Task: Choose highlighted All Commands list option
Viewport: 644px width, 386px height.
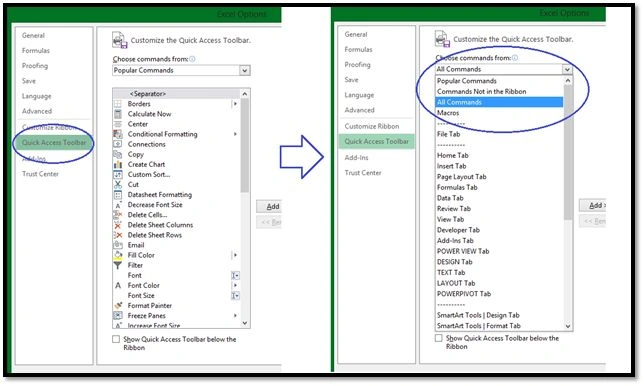Action: point(499,102)
